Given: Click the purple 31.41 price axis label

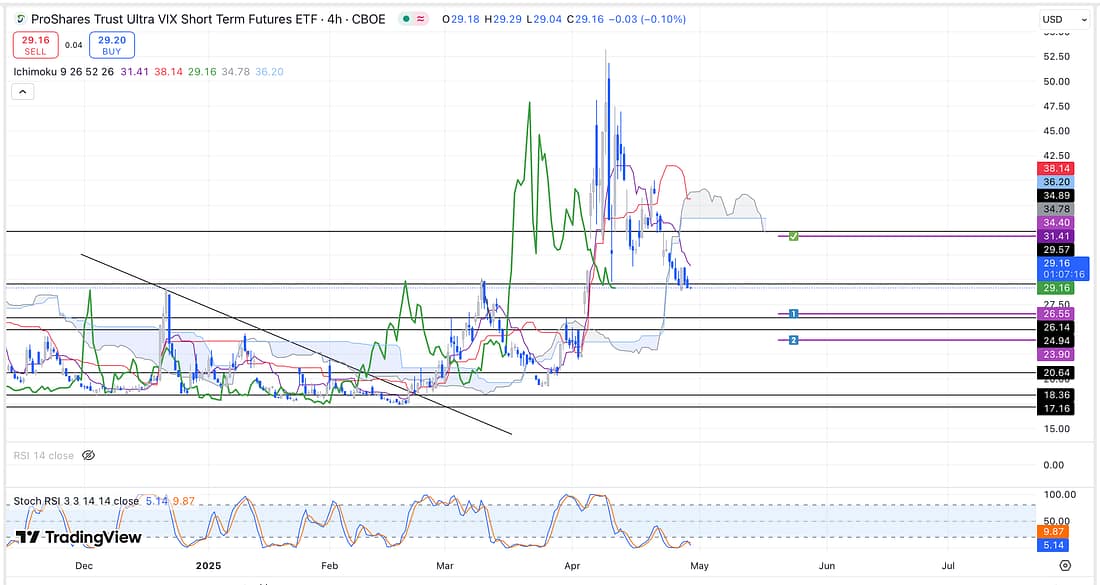Looking at the screenshot, I should (1059, 236).
